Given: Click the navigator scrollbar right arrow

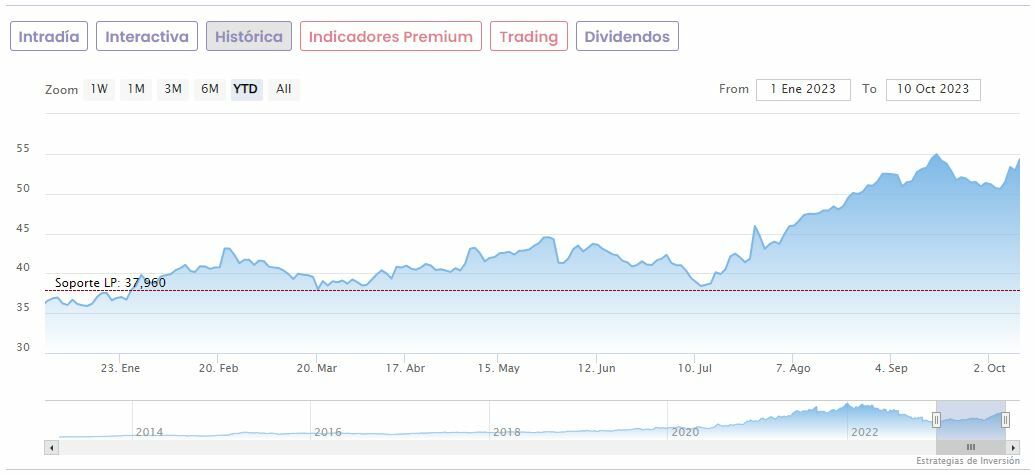Looking at the screenshot, I should (1013, 447).
